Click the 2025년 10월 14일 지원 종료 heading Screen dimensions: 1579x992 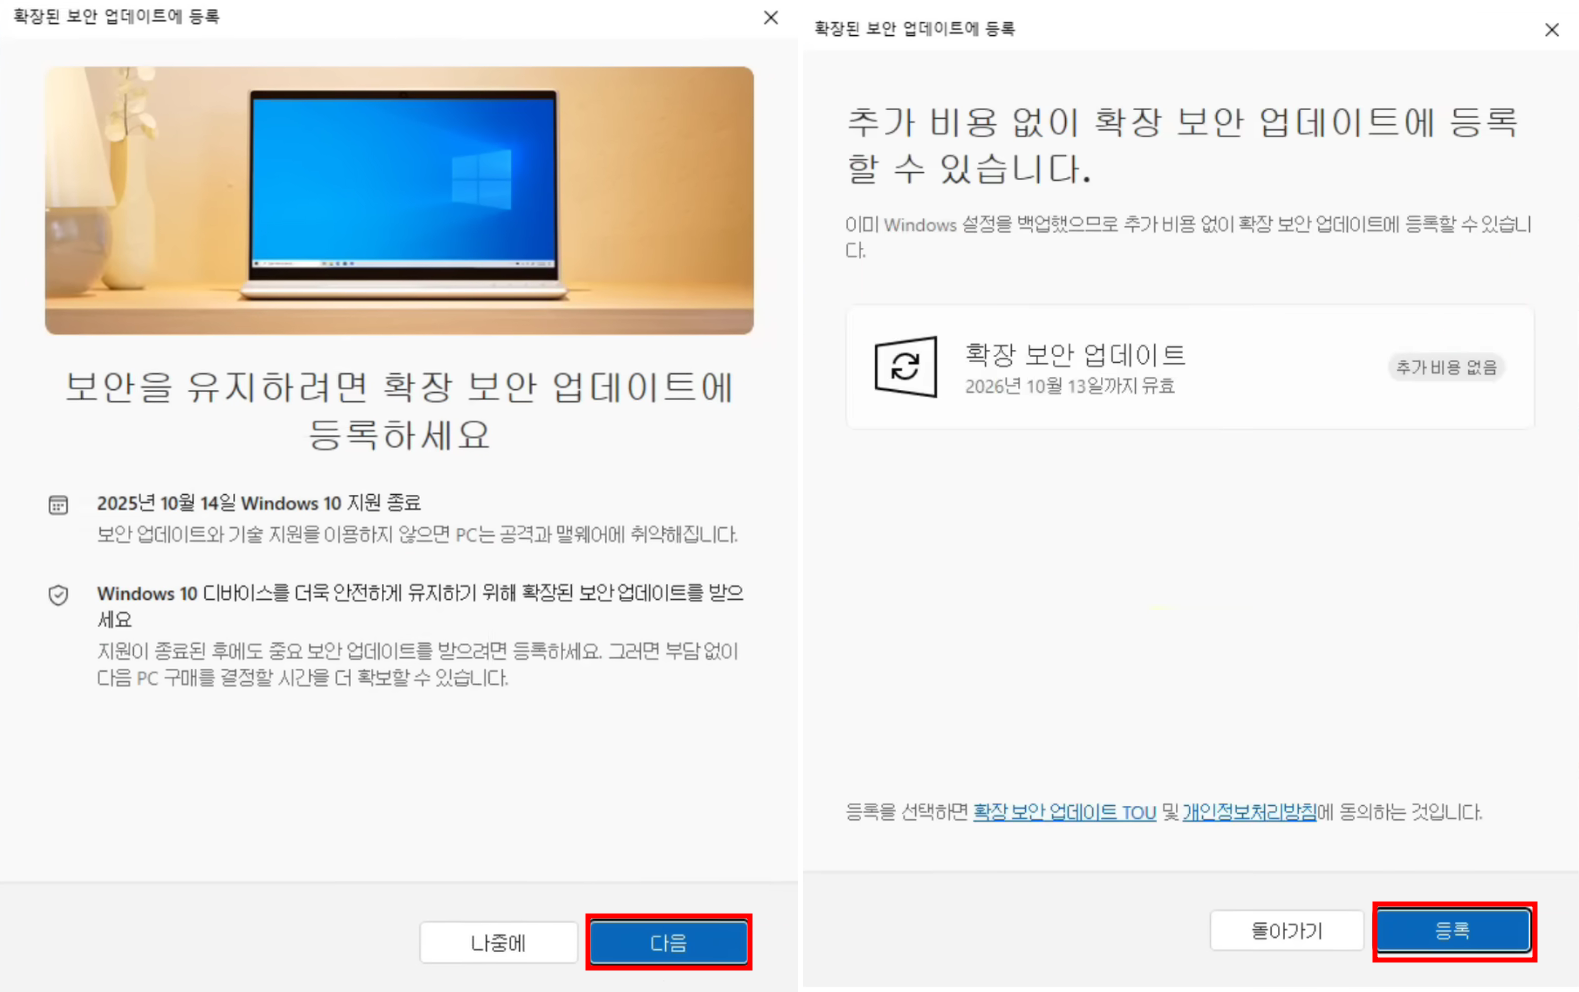pyautogui.click(x=258, y=503)
